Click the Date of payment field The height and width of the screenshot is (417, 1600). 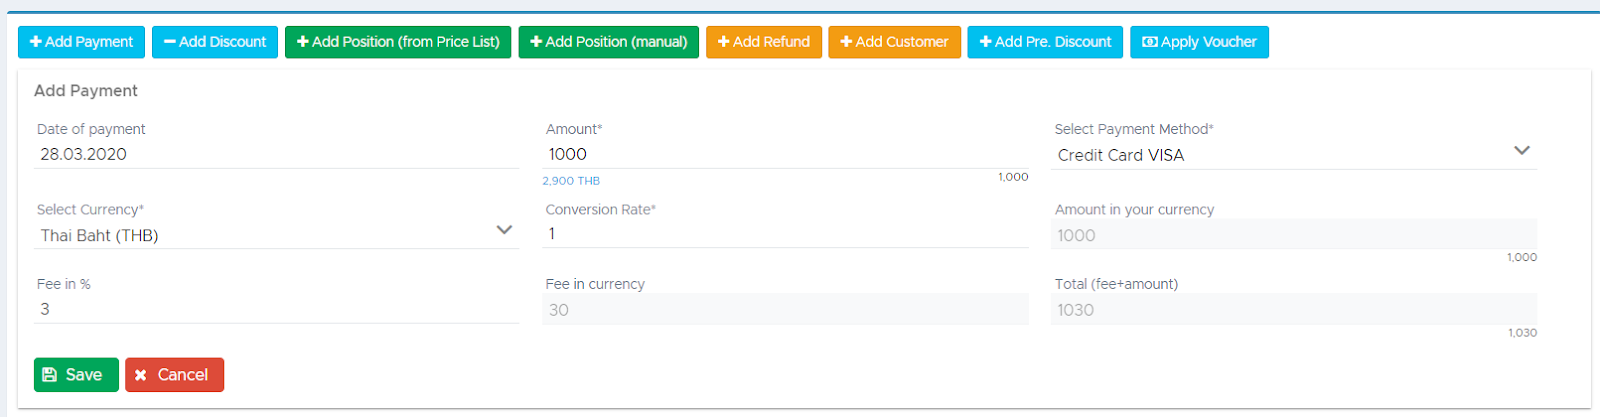(277, 154)
